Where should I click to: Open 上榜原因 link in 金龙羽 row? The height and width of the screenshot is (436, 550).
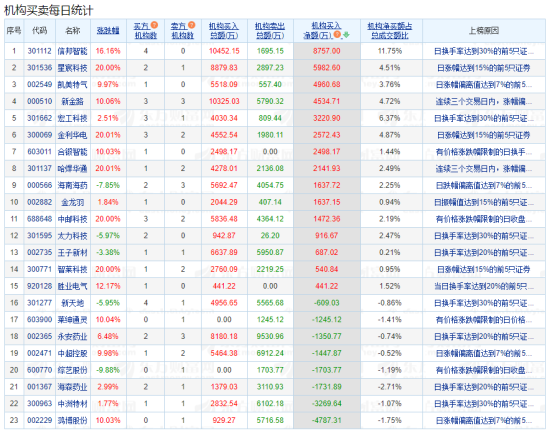[x=484, y=202]
